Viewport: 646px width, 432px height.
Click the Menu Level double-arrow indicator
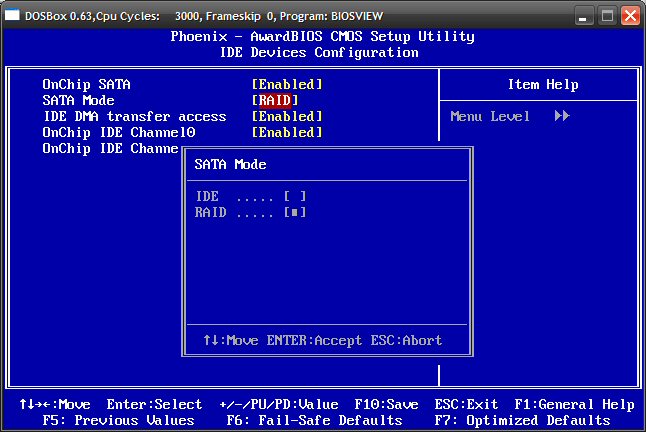(562, 116)
